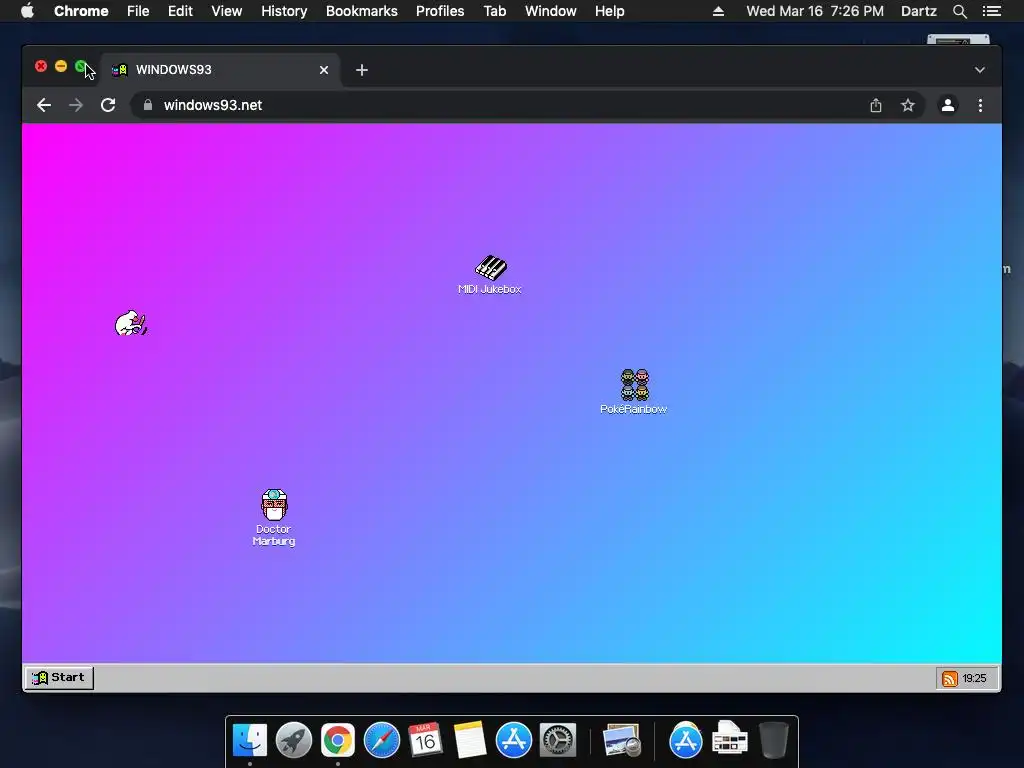The height and width of the screenshot is (768, 1024).
Task: Open the Profiles menu
Action: [440, 11]
